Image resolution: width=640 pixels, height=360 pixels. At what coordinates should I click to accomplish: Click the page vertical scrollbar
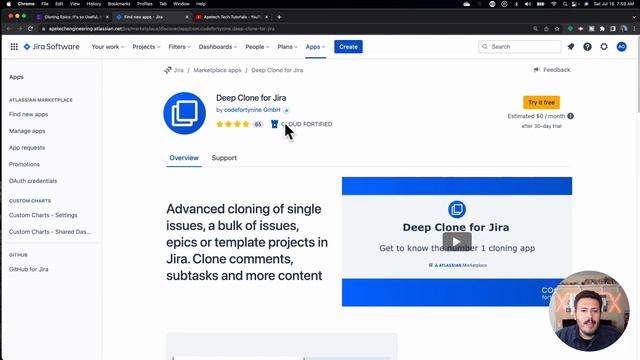(638, 73)
